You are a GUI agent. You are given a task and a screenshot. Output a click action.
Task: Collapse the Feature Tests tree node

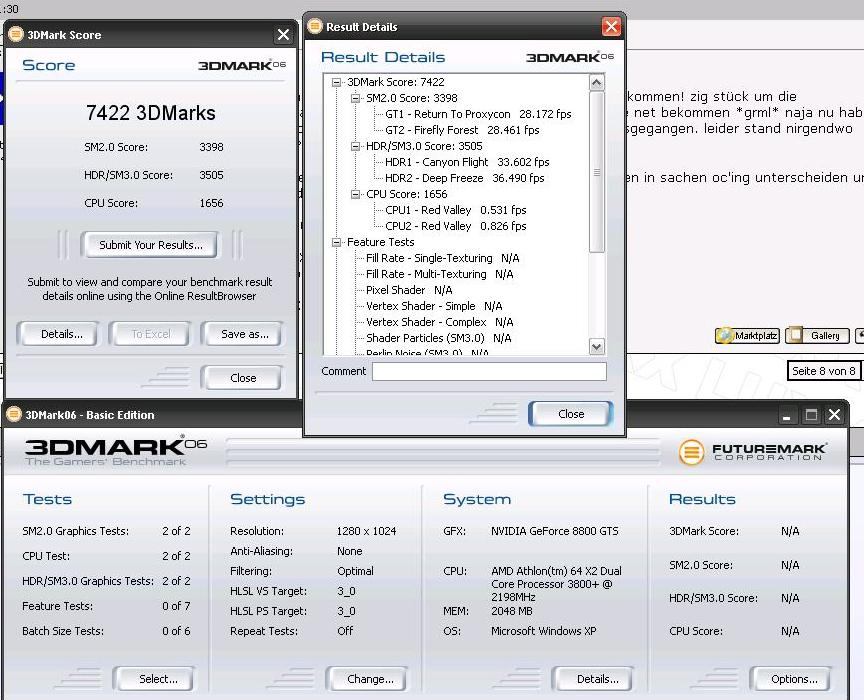tap(336, 243)
